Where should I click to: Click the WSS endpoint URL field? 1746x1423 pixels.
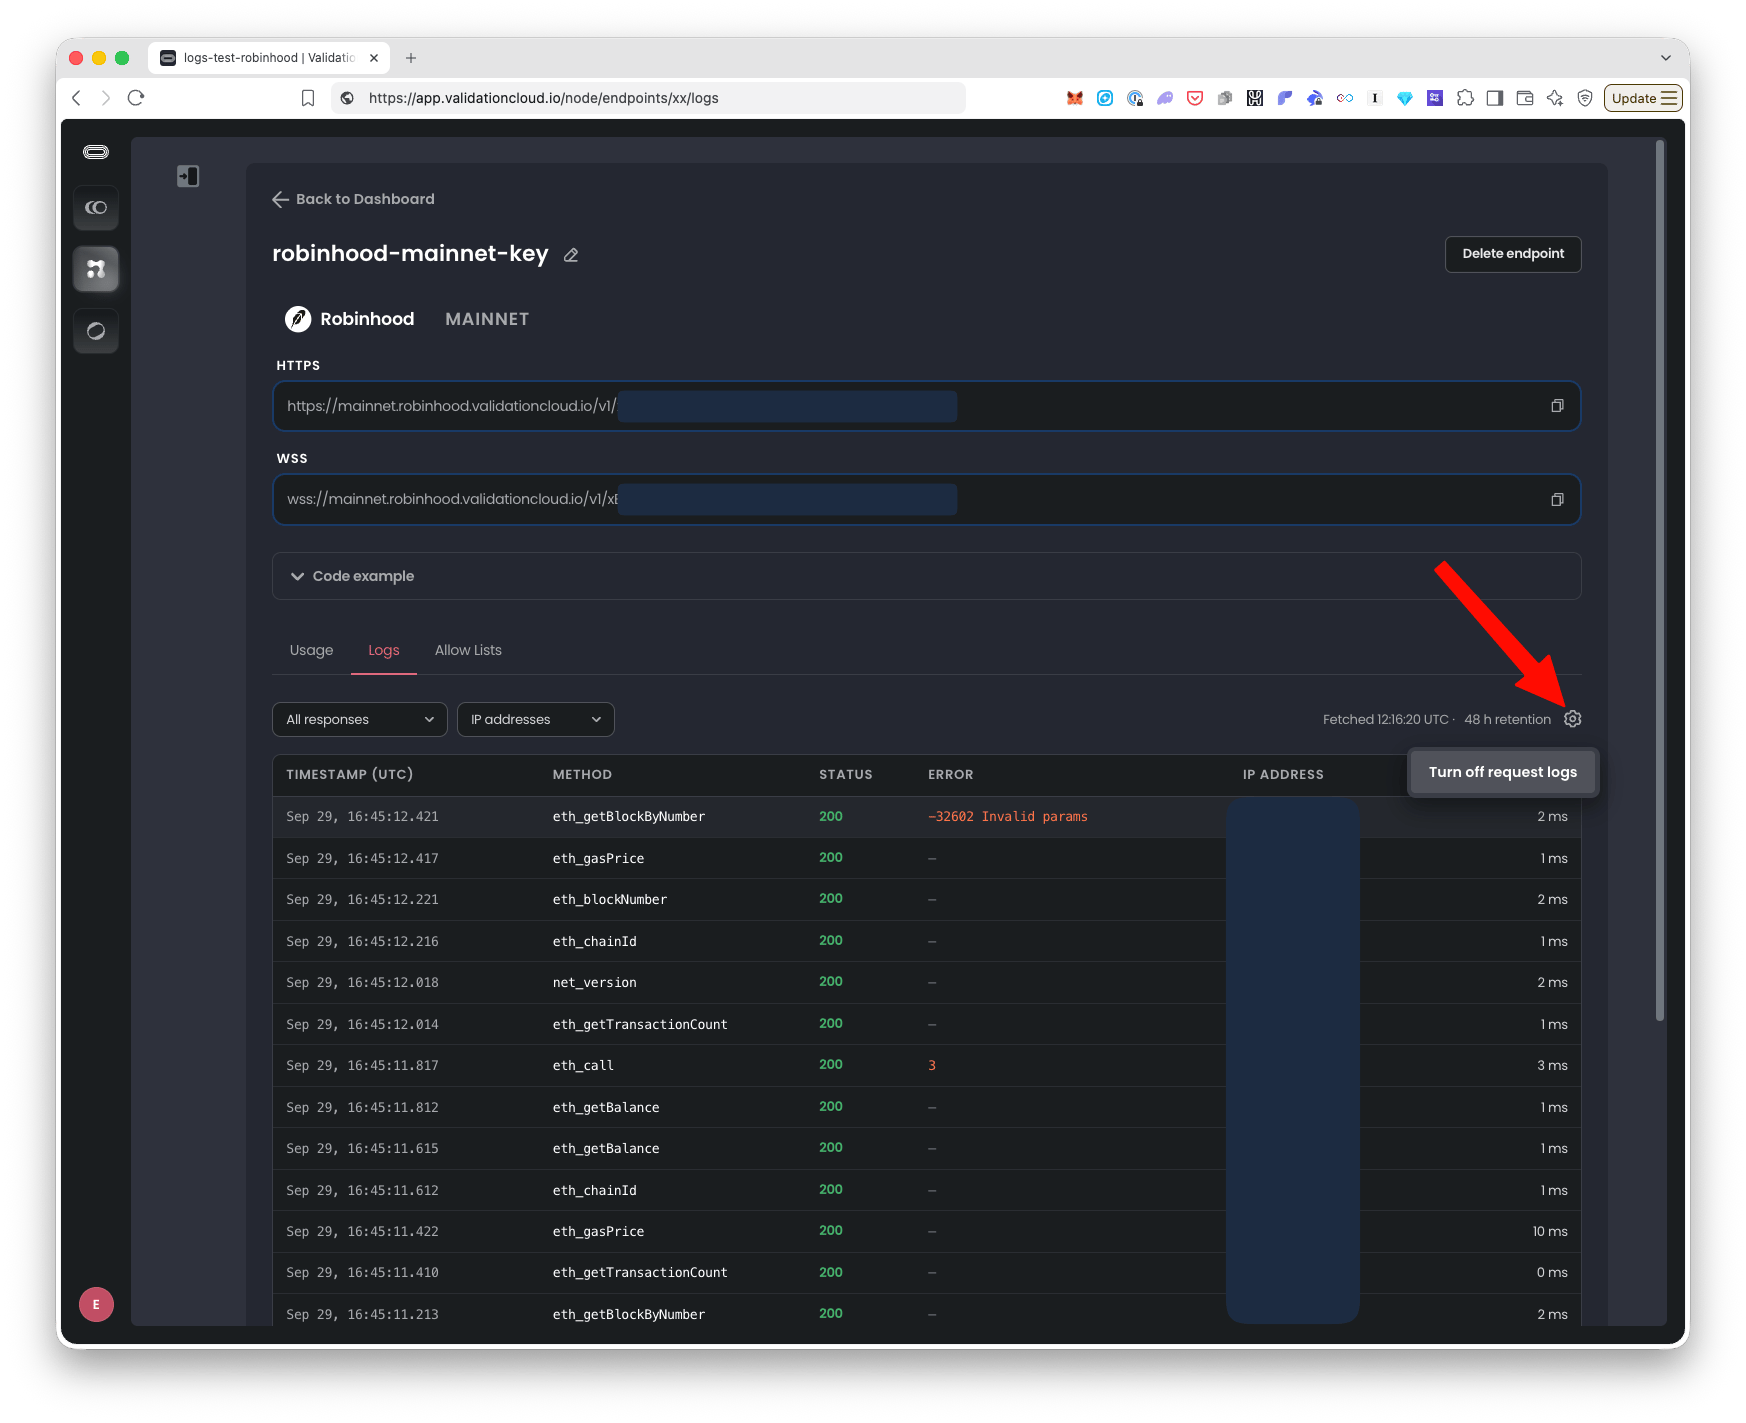926,500
